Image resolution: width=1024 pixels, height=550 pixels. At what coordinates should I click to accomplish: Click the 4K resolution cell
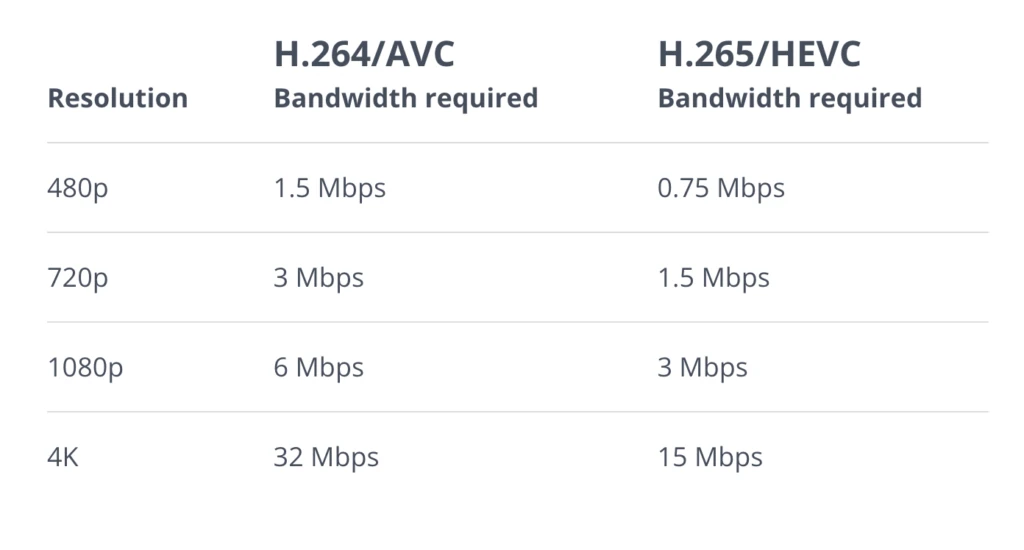tap(64, 458)
